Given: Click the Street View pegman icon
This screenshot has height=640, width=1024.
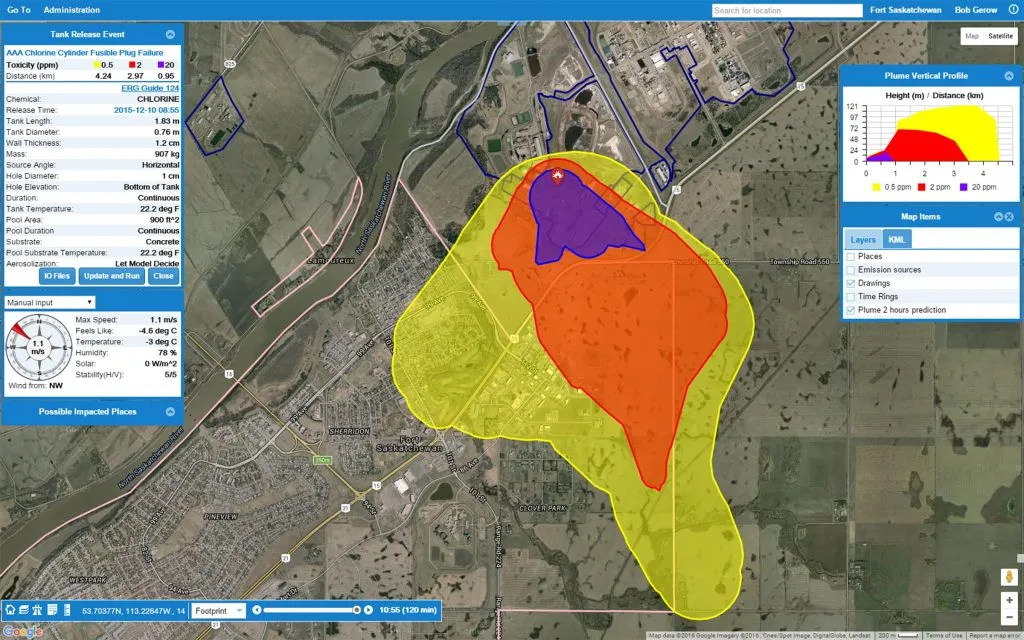Looking at the screenshot, I should 1009,579.
